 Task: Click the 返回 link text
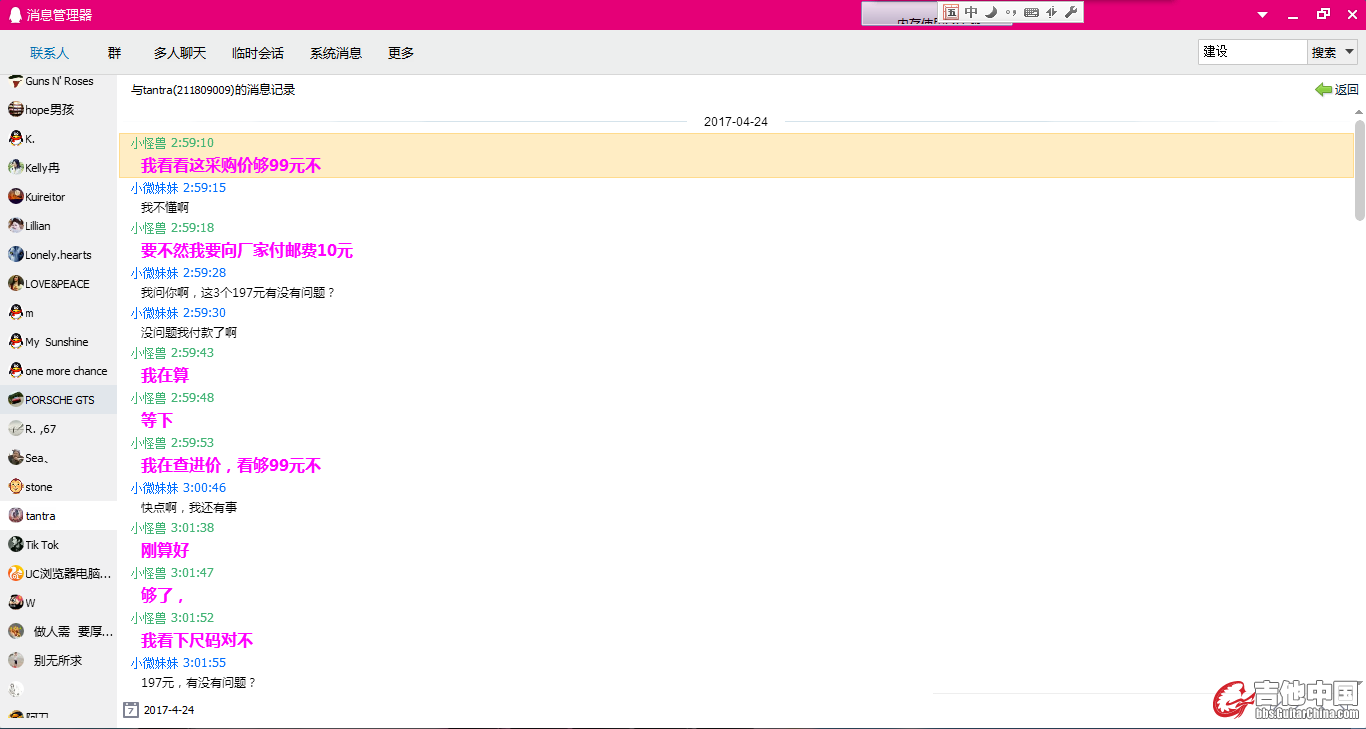tap(1347, 90)
